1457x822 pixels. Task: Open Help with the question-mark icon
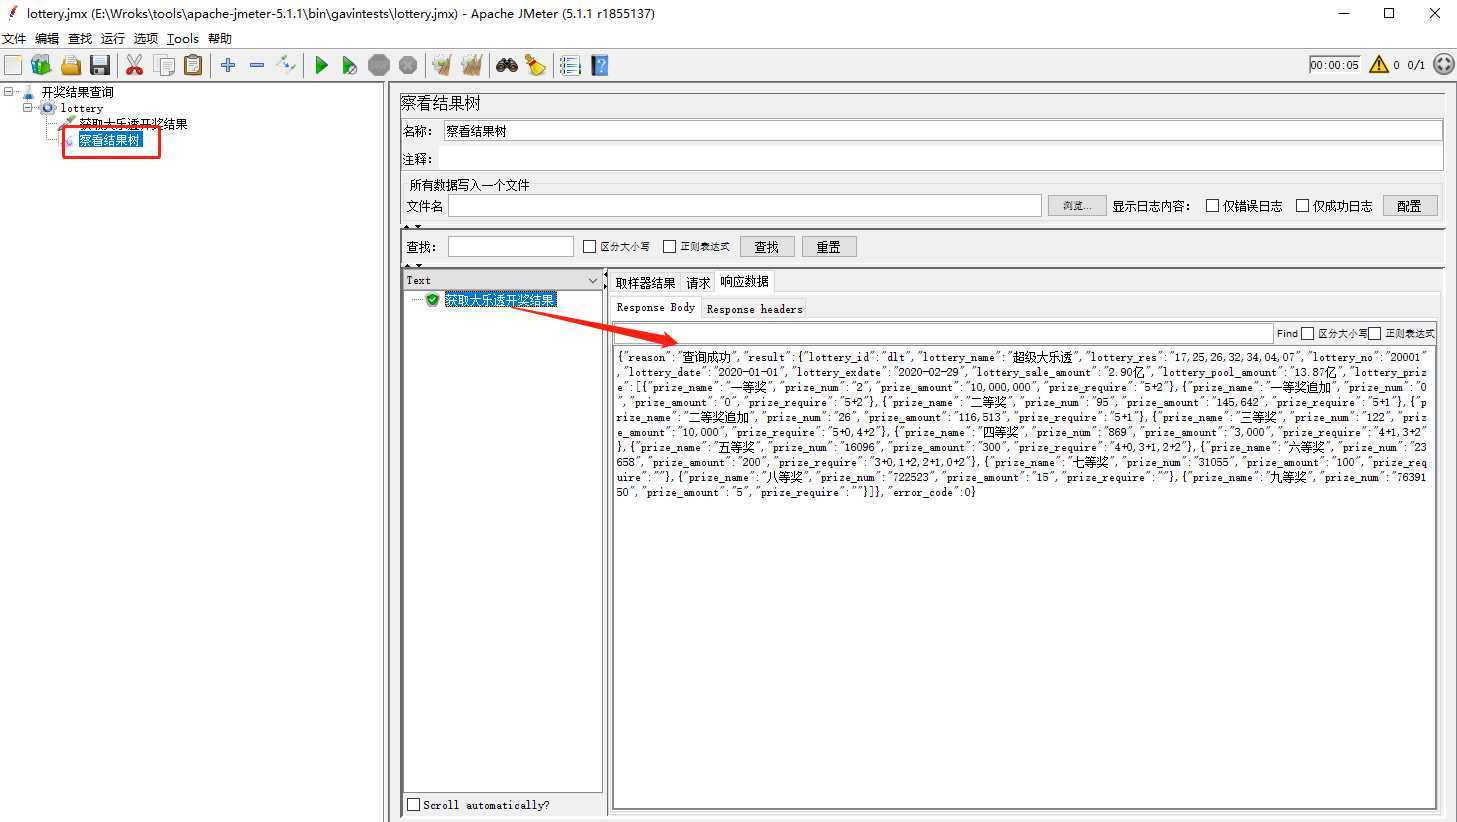(x=600, y=65)
